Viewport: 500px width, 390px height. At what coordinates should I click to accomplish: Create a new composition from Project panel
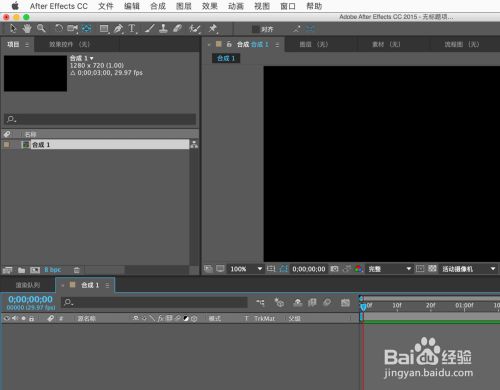[x=35, y=270]
